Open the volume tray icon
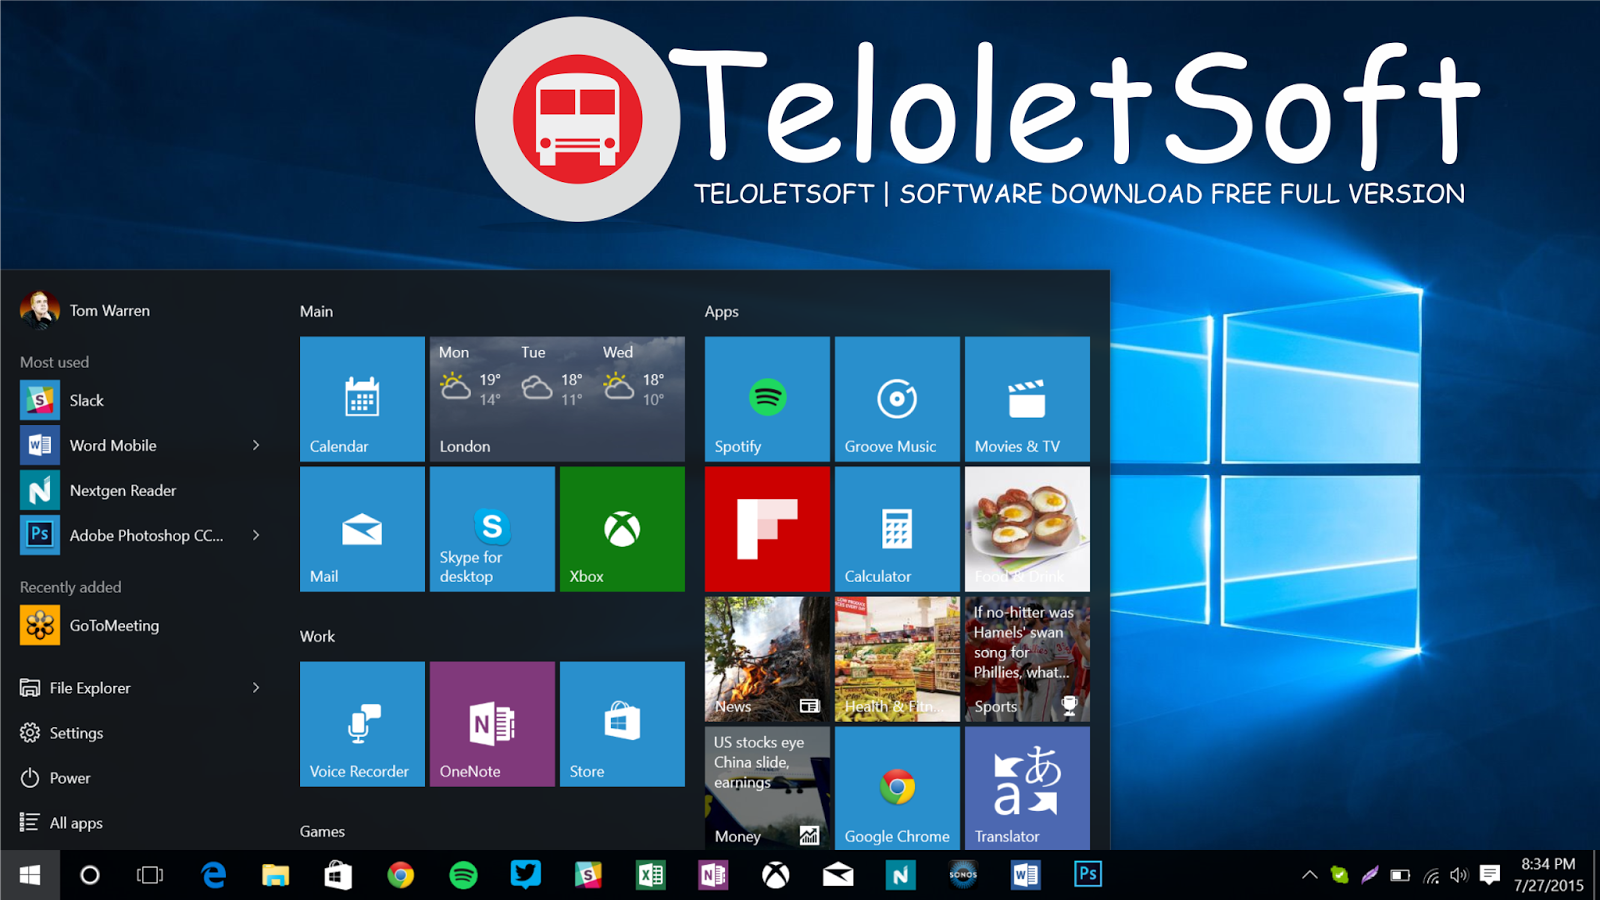 point(1459,875)
